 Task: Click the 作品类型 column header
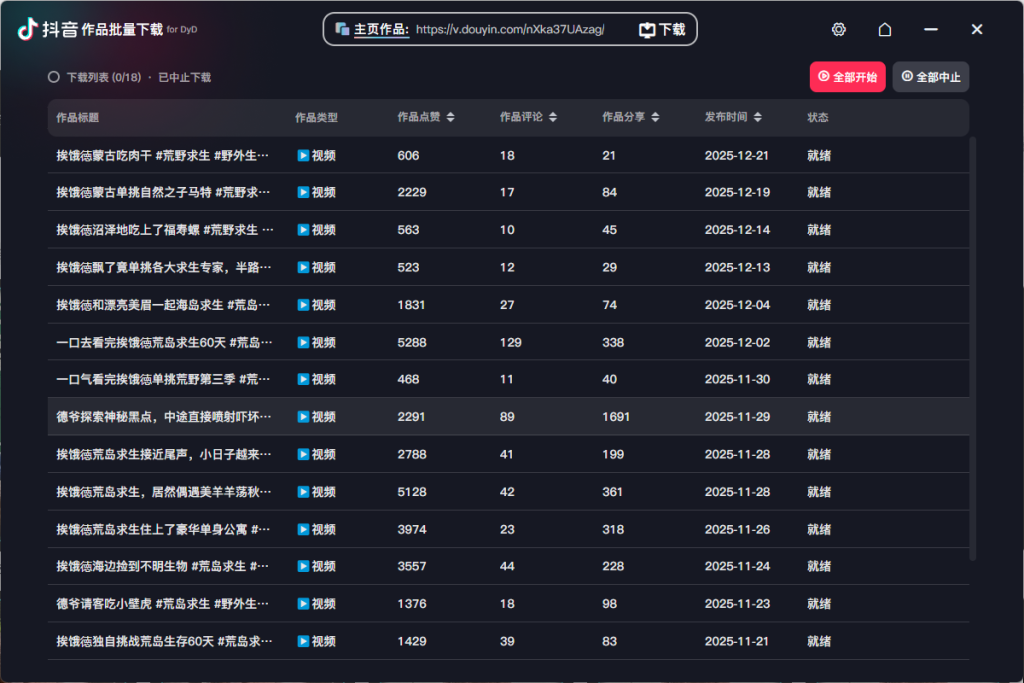[316, 118]
